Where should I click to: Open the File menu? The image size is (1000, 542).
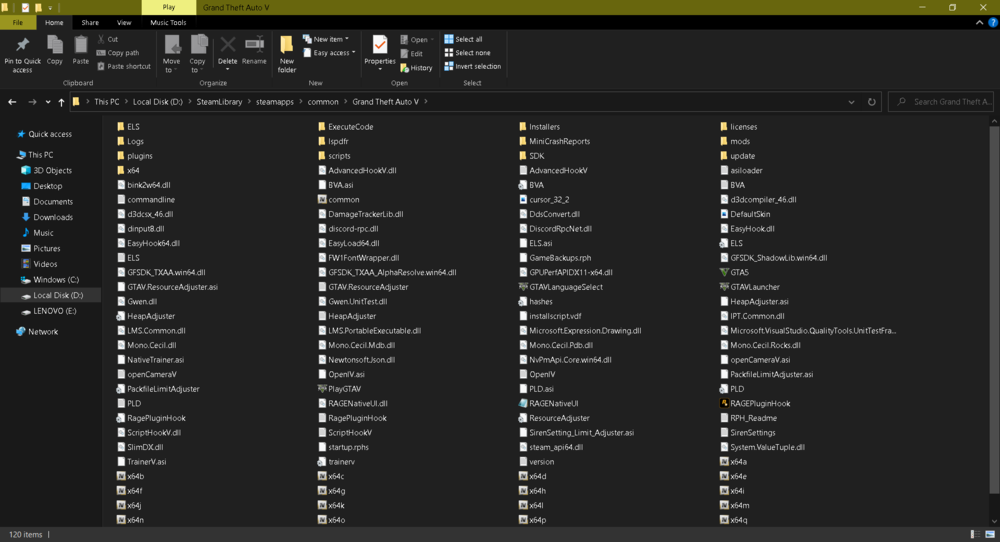(18, 22)
